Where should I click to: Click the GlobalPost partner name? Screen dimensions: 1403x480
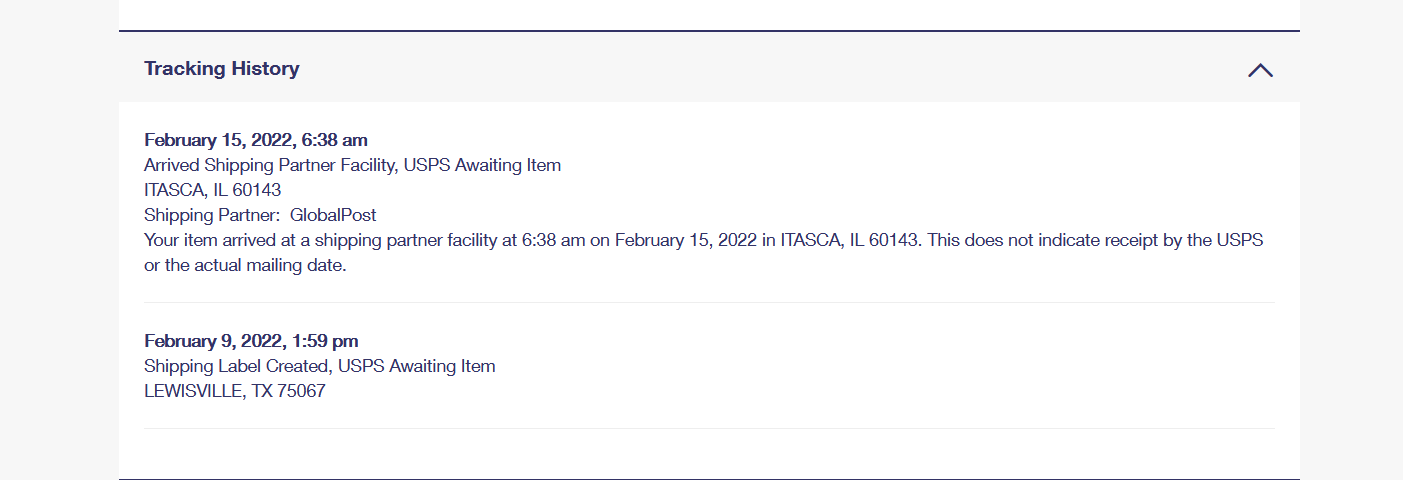333,215
